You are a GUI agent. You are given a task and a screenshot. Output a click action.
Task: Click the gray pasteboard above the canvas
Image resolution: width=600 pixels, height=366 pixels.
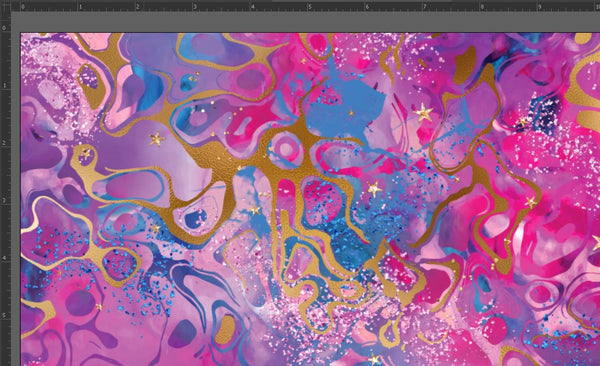[x=306, y=22]
